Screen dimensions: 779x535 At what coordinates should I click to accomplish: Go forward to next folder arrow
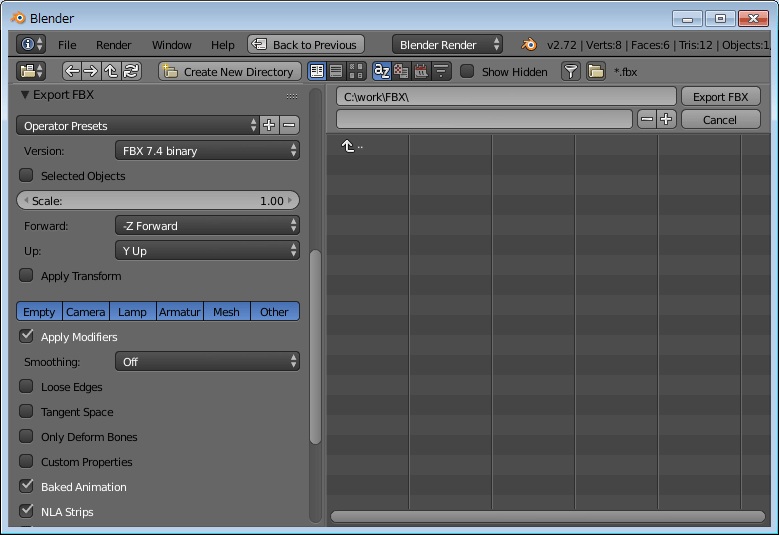point(91,72)
